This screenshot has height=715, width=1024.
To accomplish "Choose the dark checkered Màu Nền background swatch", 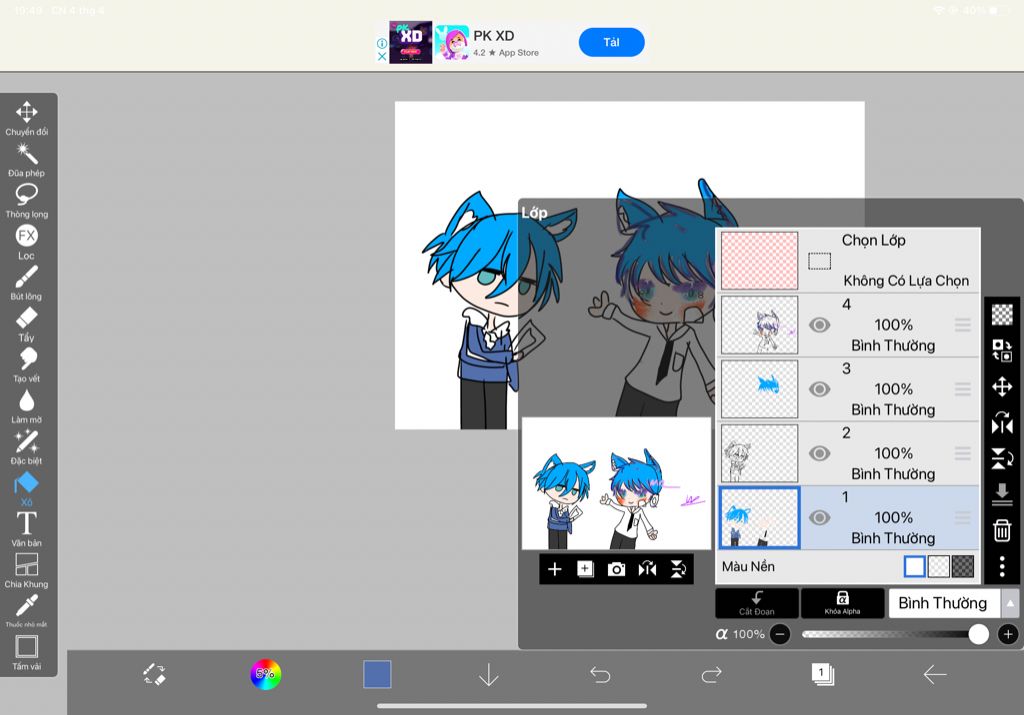I will pyautogui.click(x=963, y=566).
